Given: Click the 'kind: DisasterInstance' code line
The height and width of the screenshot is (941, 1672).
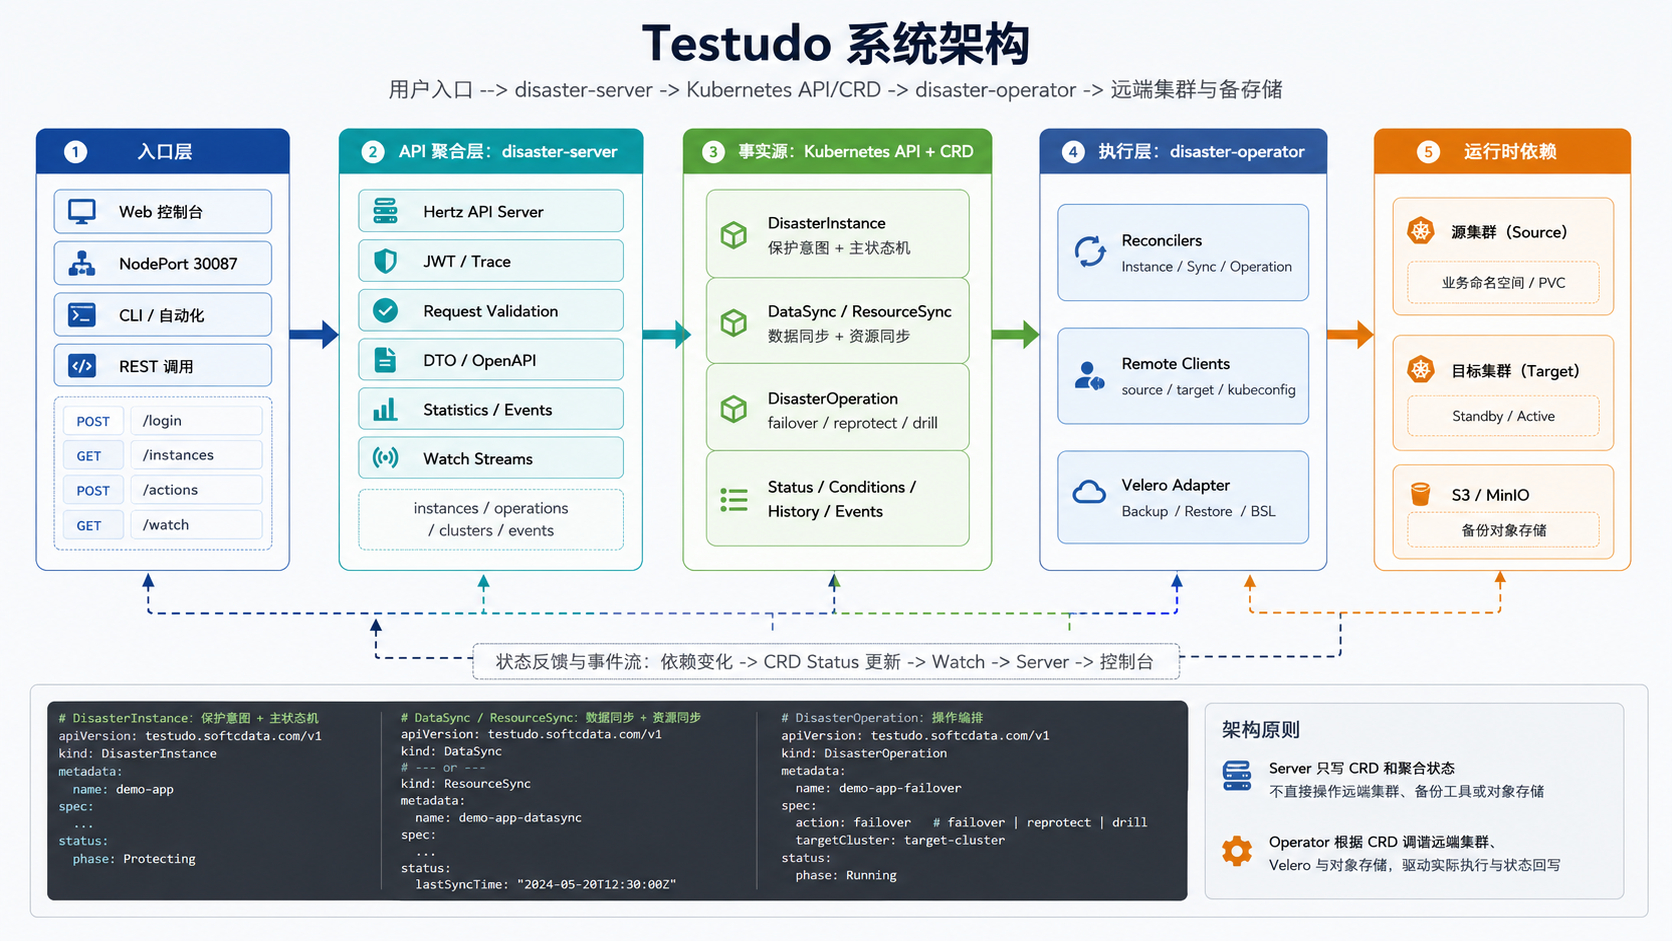Looking at the screenshot, I should pyautogui.click(x=138, y=754).
